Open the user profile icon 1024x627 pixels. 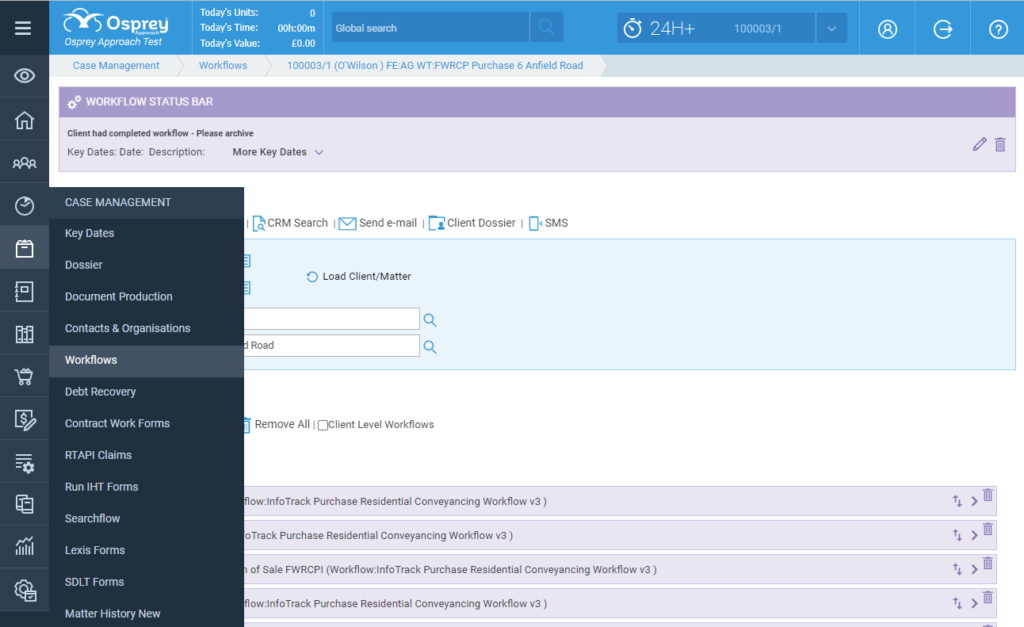pos(887,28)
